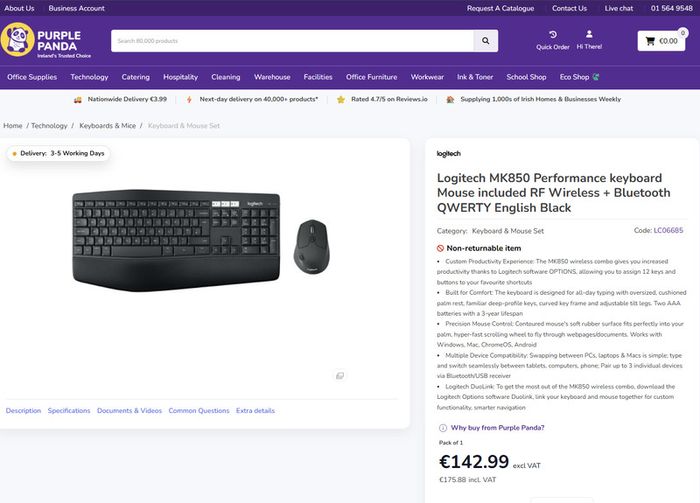
Task: Expand the Office Supplies category menu
Action: coord(32,77)
